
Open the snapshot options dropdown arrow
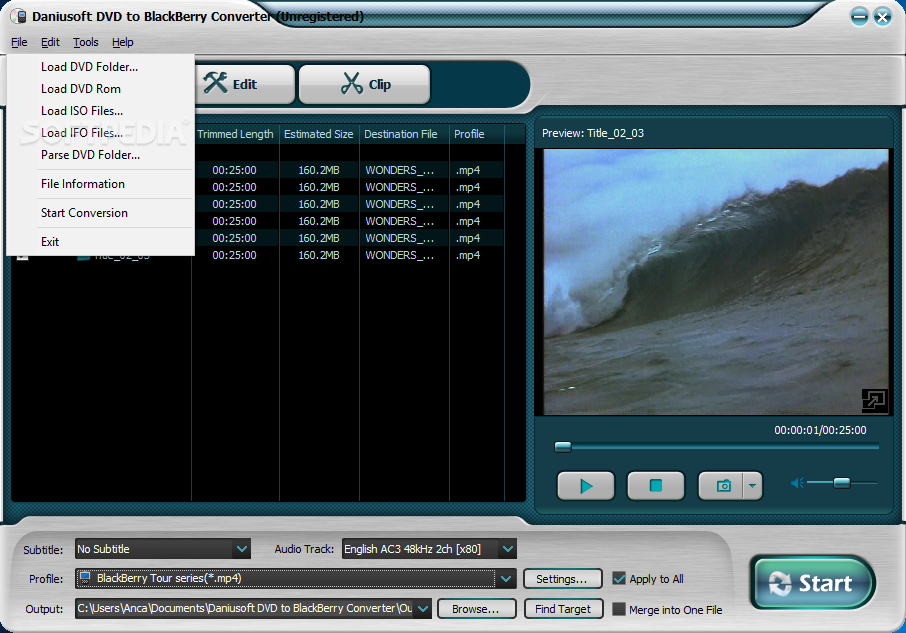(x=752, y=486)
